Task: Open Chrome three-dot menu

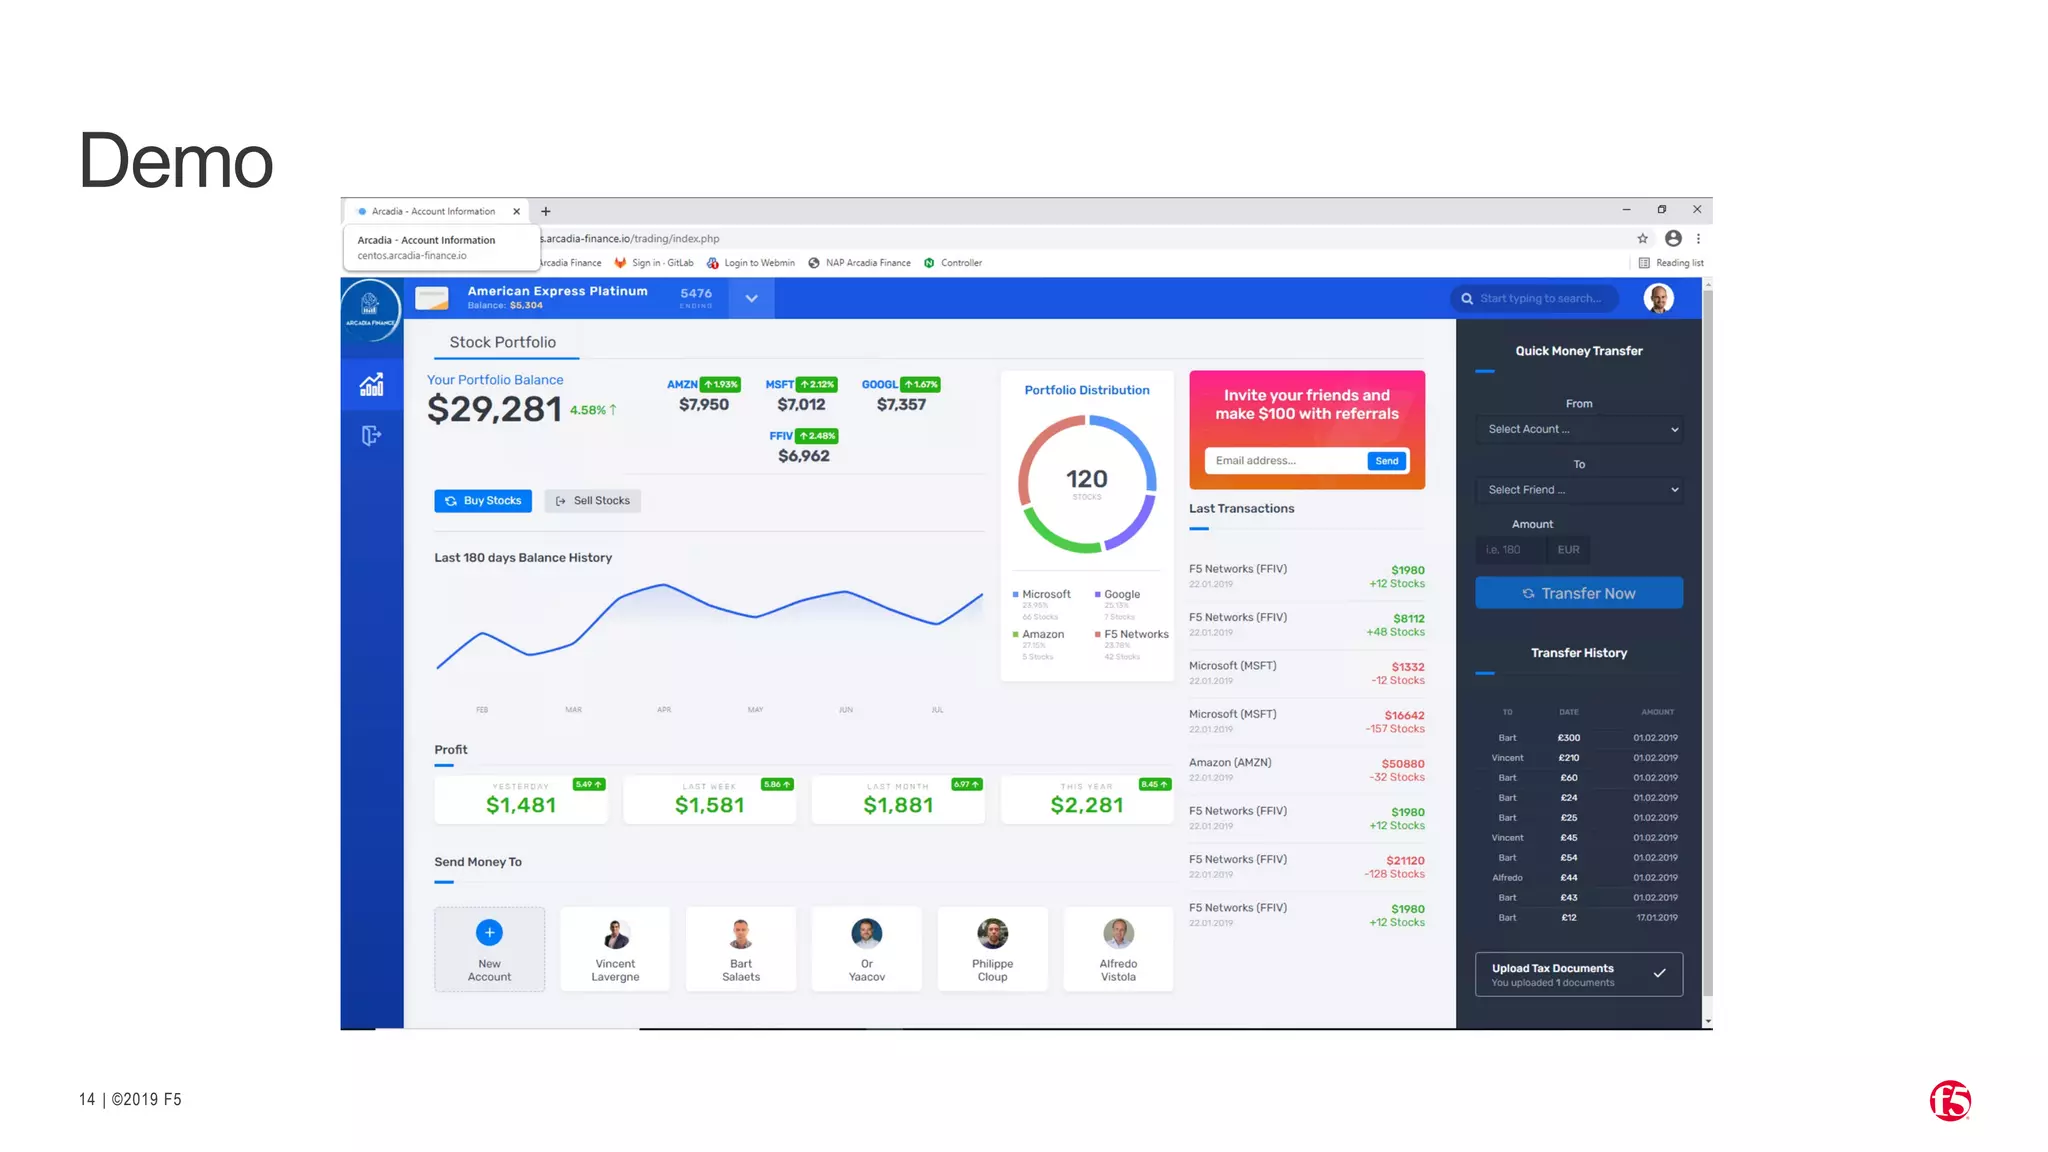Action: pyautogui.click(x=1698, y=238)
